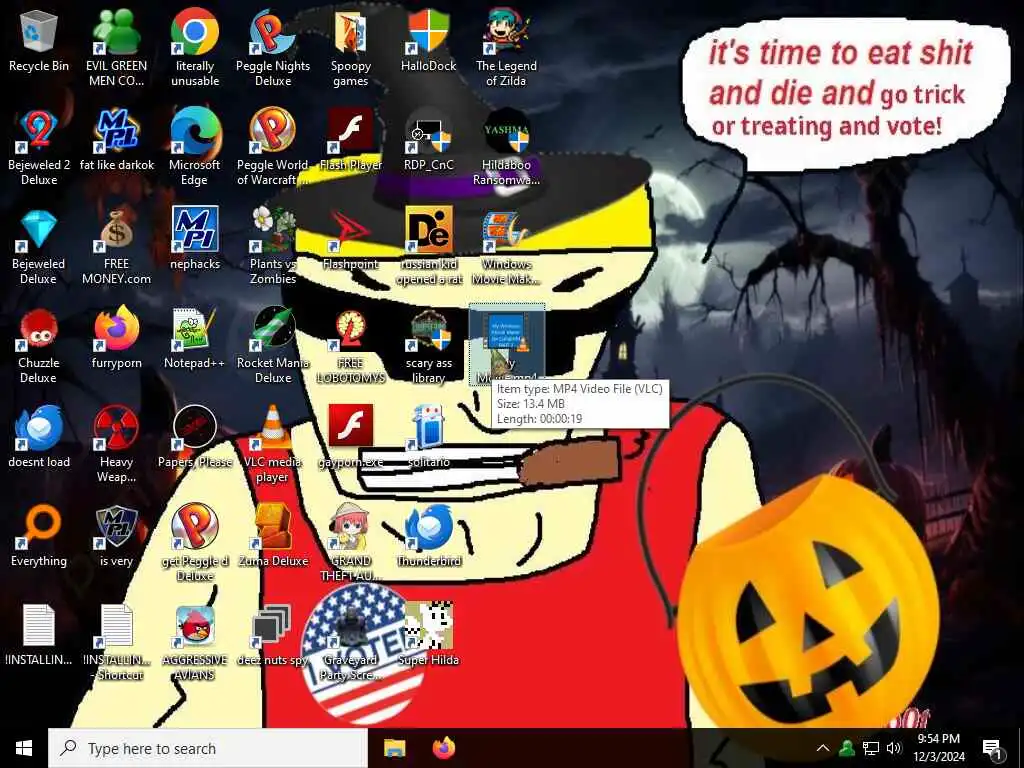Select the Heavy Weapon radiation icon
The width and height of the screenshot is (1024, 768).
pos(116,428)
